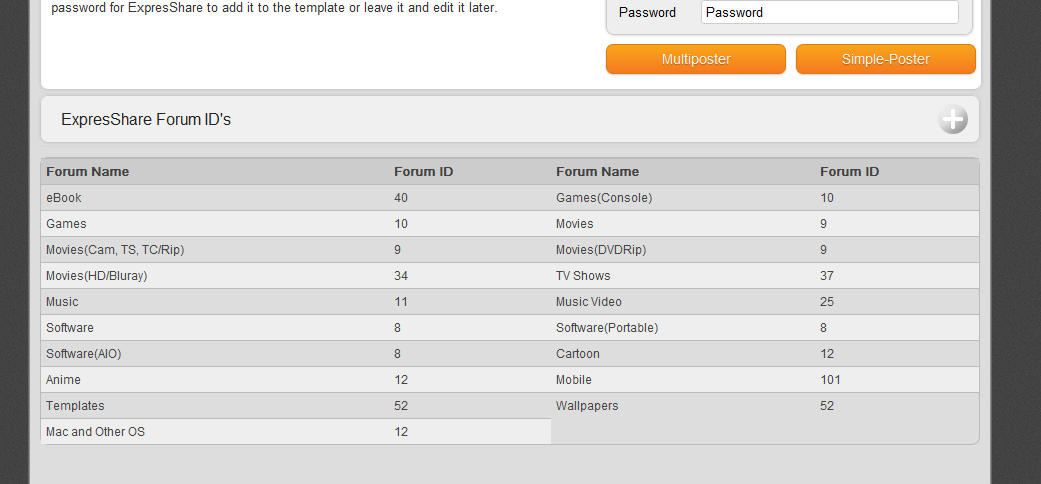Click the Music Video forum row

tap(588, 302)
